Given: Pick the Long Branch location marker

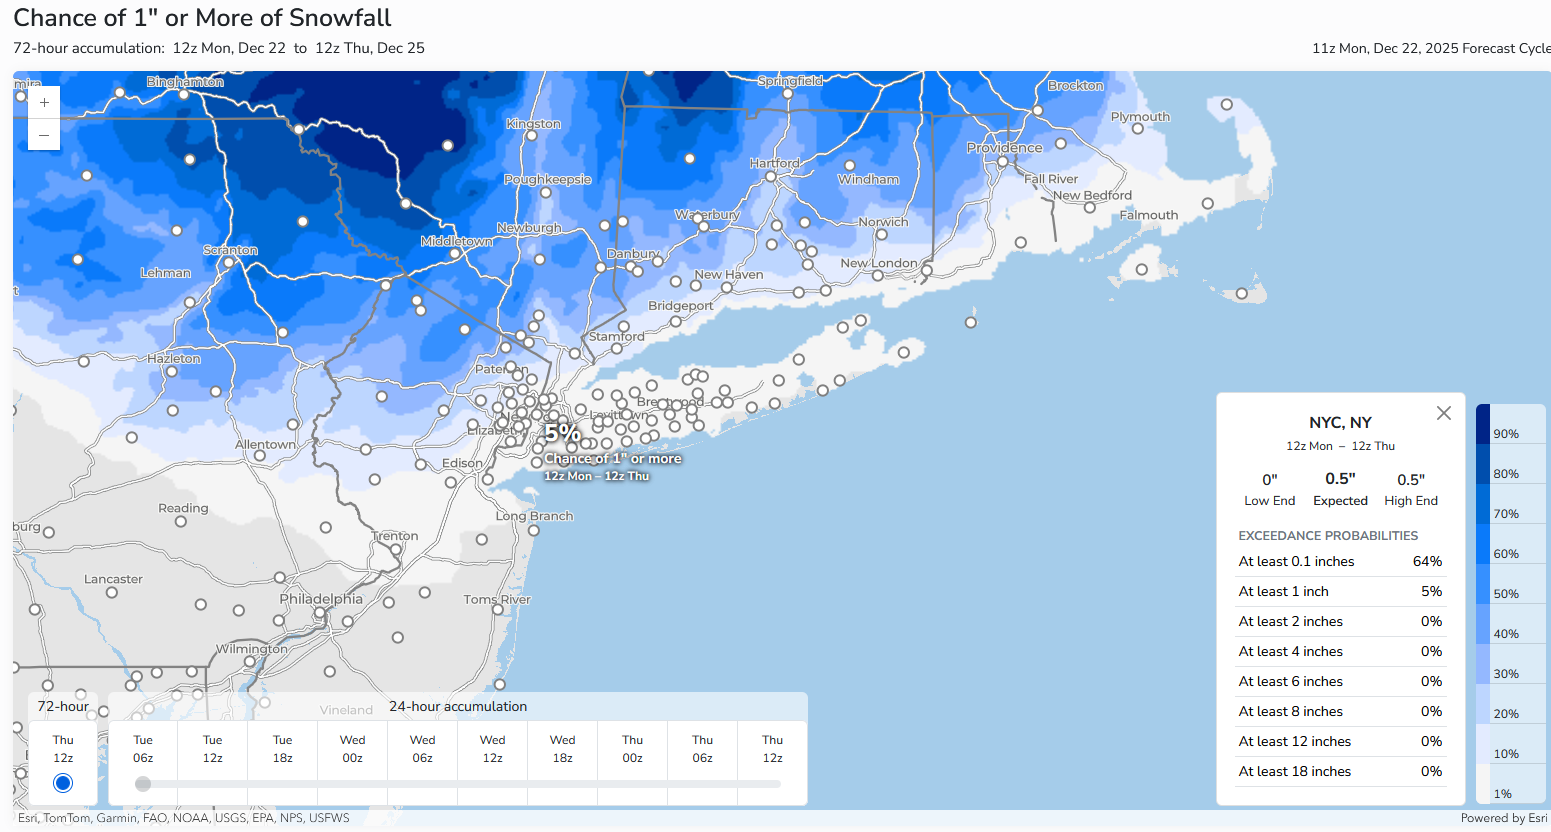Looking at the screenshot, I should (x=534, y=530).
